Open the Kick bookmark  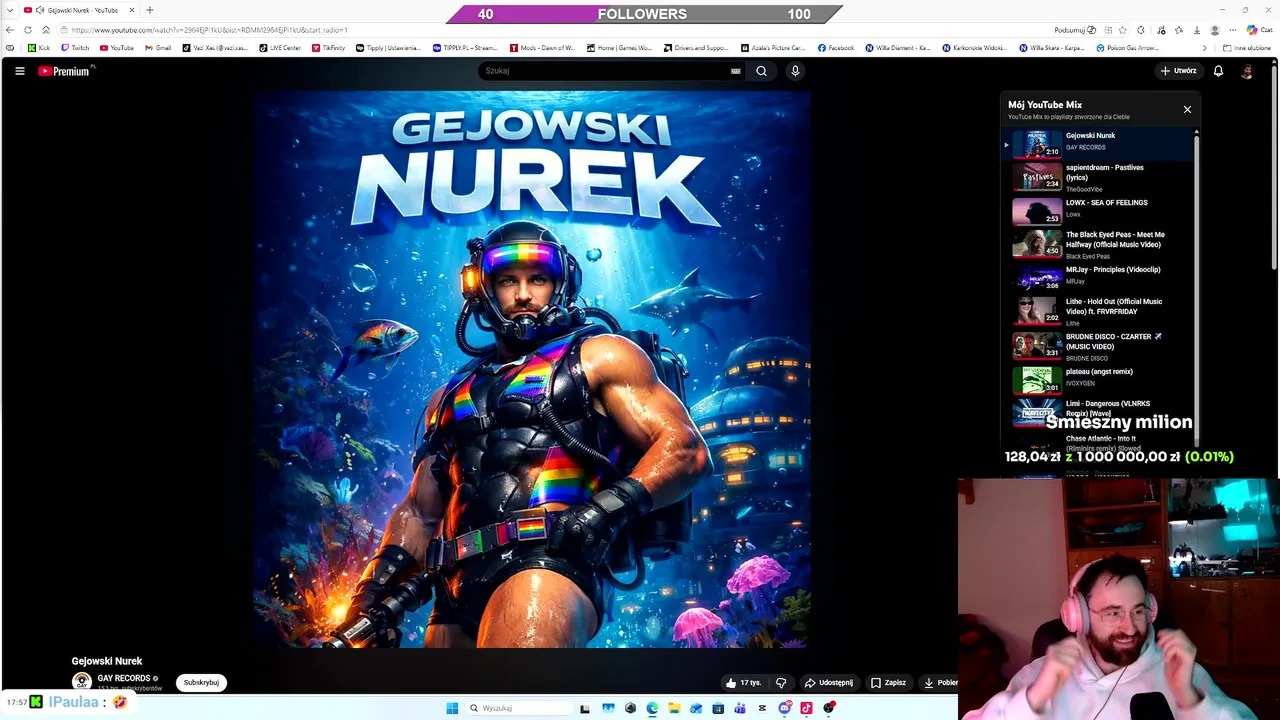tap(39, 48)
